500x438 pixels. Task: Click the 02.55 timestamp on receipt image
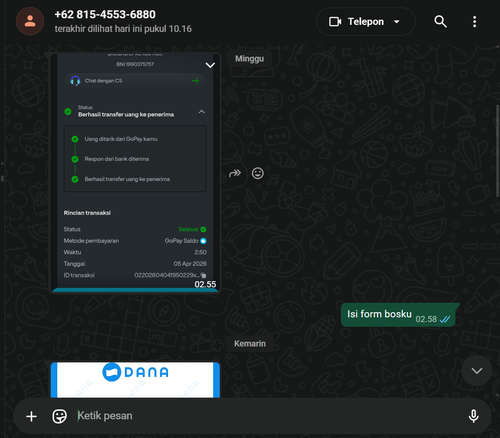pos(205,284)
